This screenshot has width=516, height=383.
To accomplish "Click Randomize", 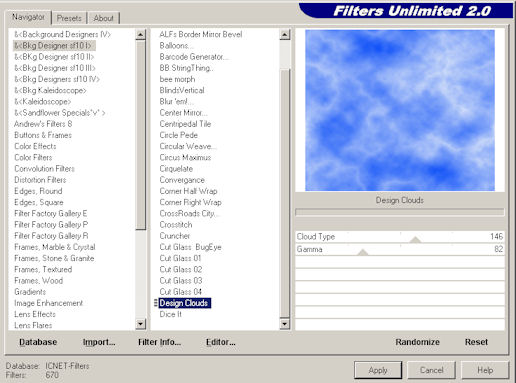I will coord(417,342).
